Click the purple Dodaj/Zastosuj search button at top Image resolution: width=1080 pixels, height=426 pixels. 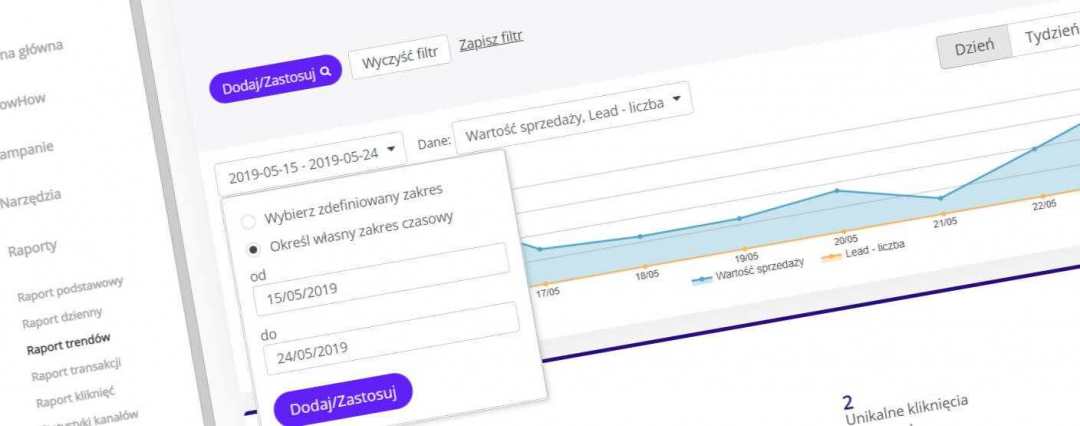(275, 76)
